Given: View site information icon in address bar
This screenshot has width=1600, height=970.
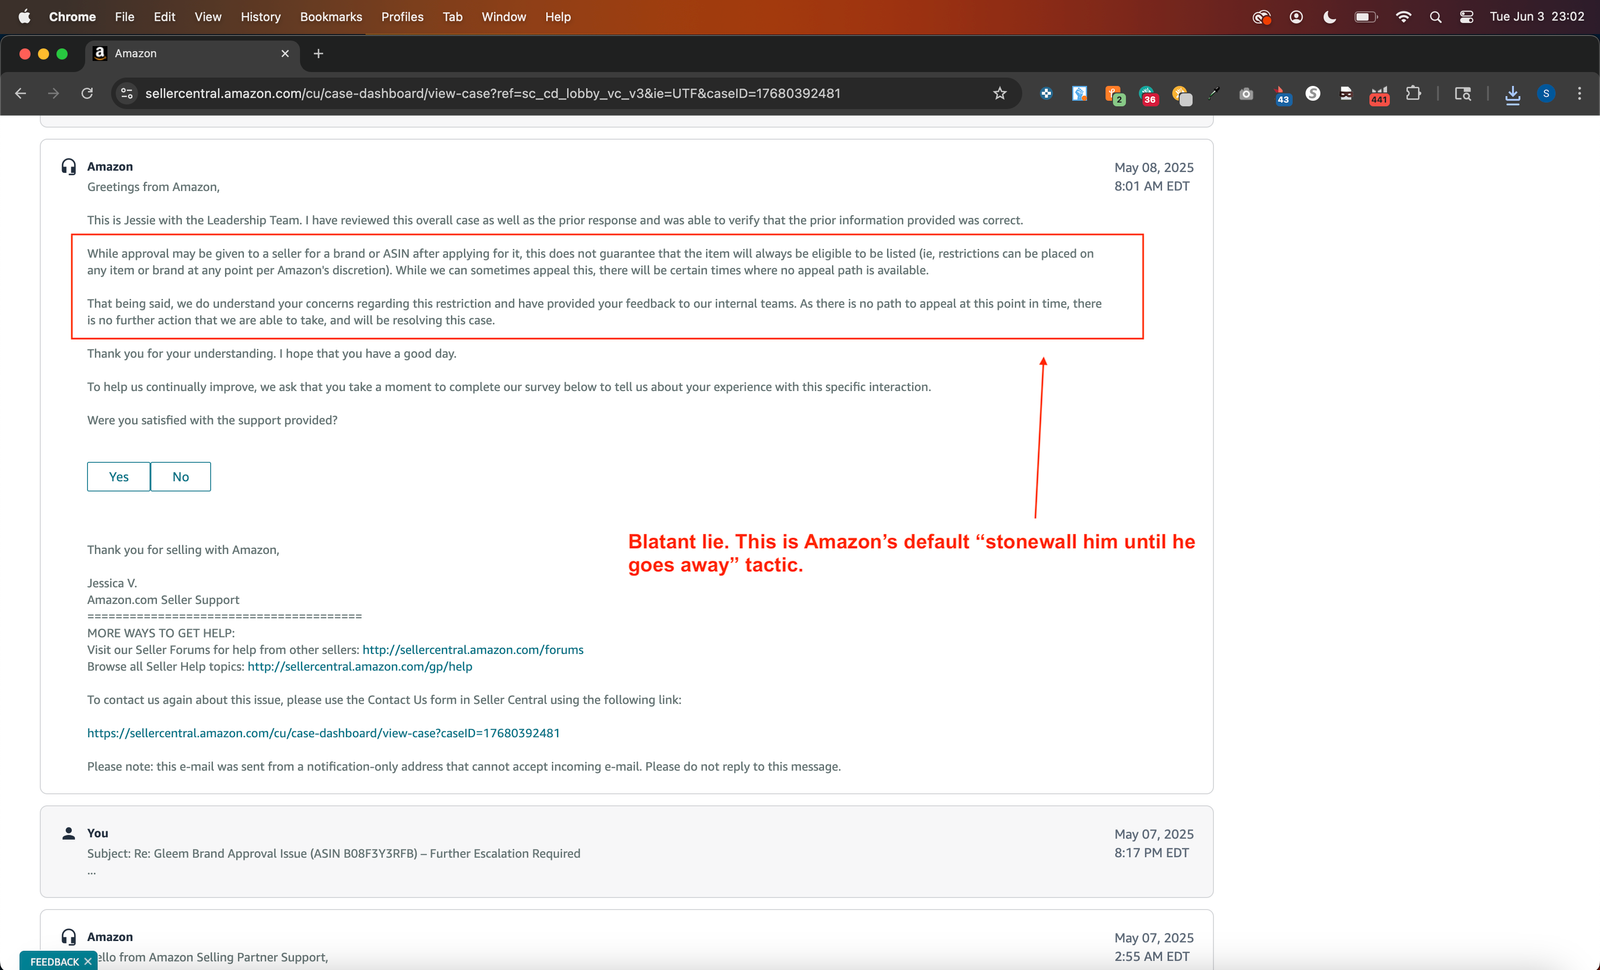Looking at the screenshot, I should pos(126,93).
